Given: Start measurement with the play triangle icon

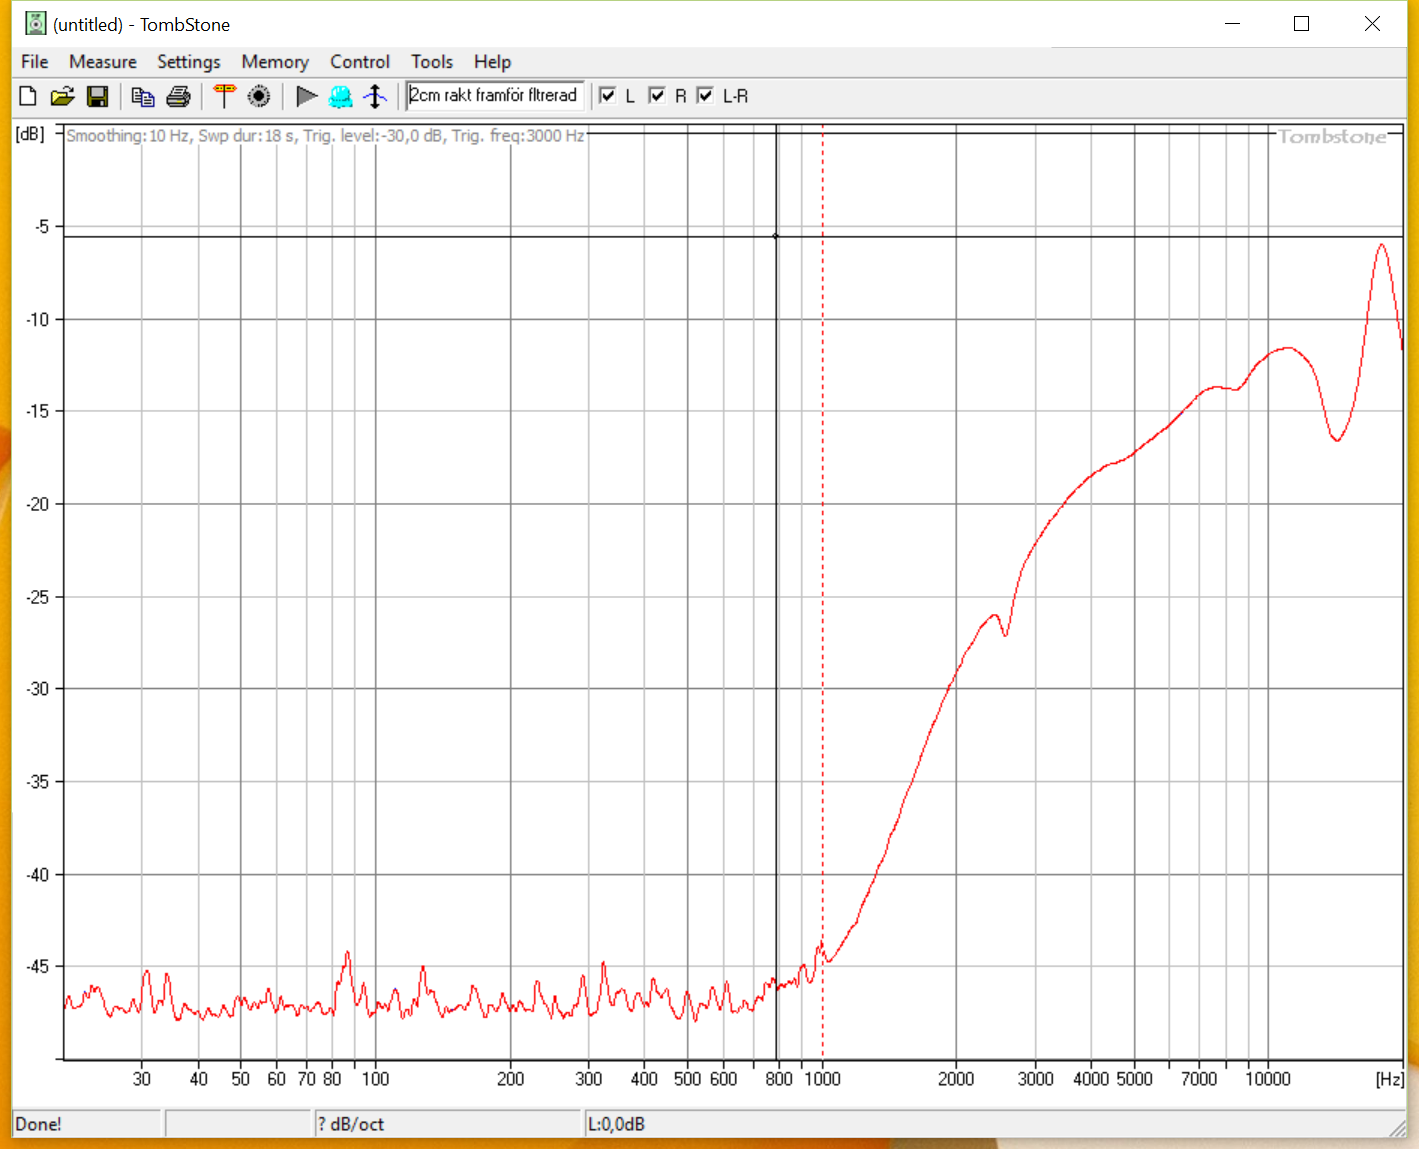Looking at the screenshot, I should pyautogui.click(x=307, y=96).
